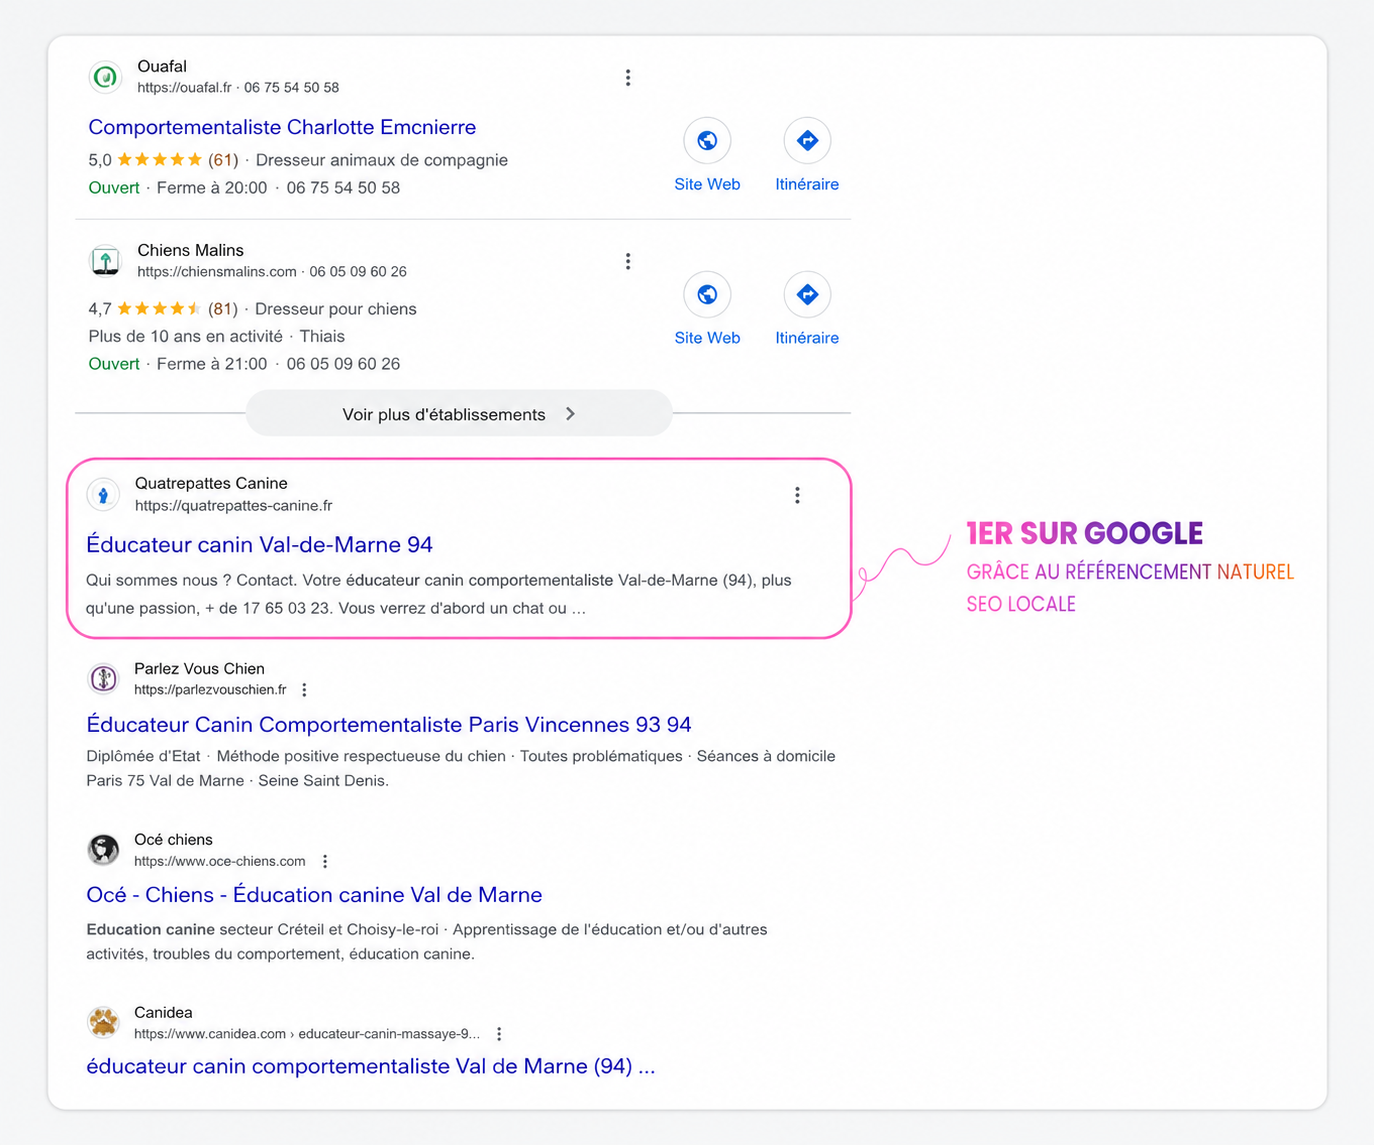
Task: Open the three-dot menu for Chiens Malins
Action: [628, 262]
